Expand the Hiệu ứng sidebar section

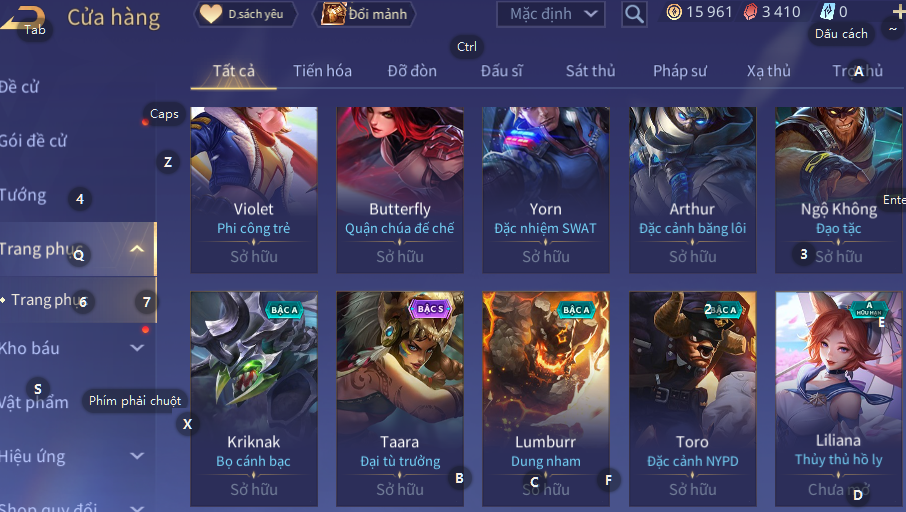point(137,456)
